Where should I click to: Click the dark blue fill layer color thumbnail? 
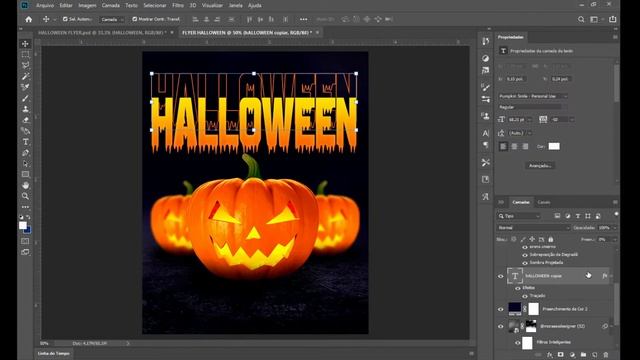(x=515, y=309)
